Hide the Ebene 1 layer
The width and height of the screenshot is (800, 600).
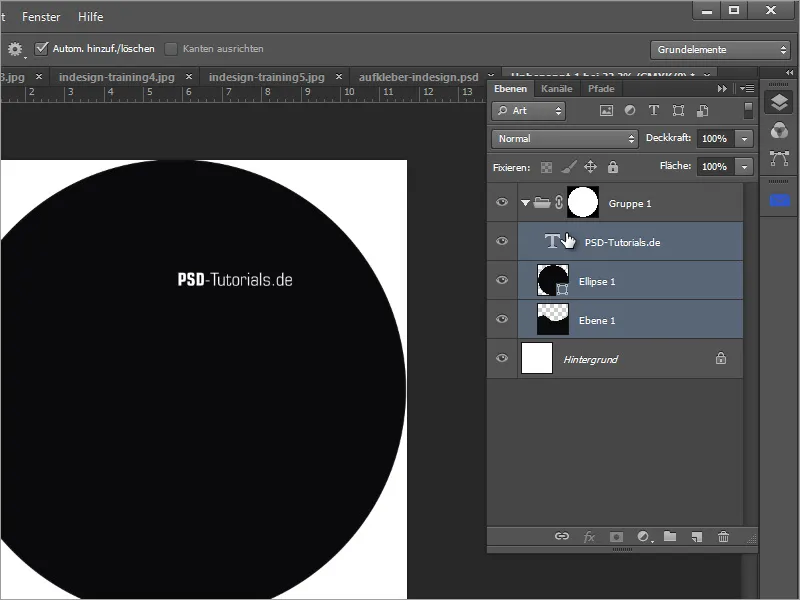click(502, 319)
